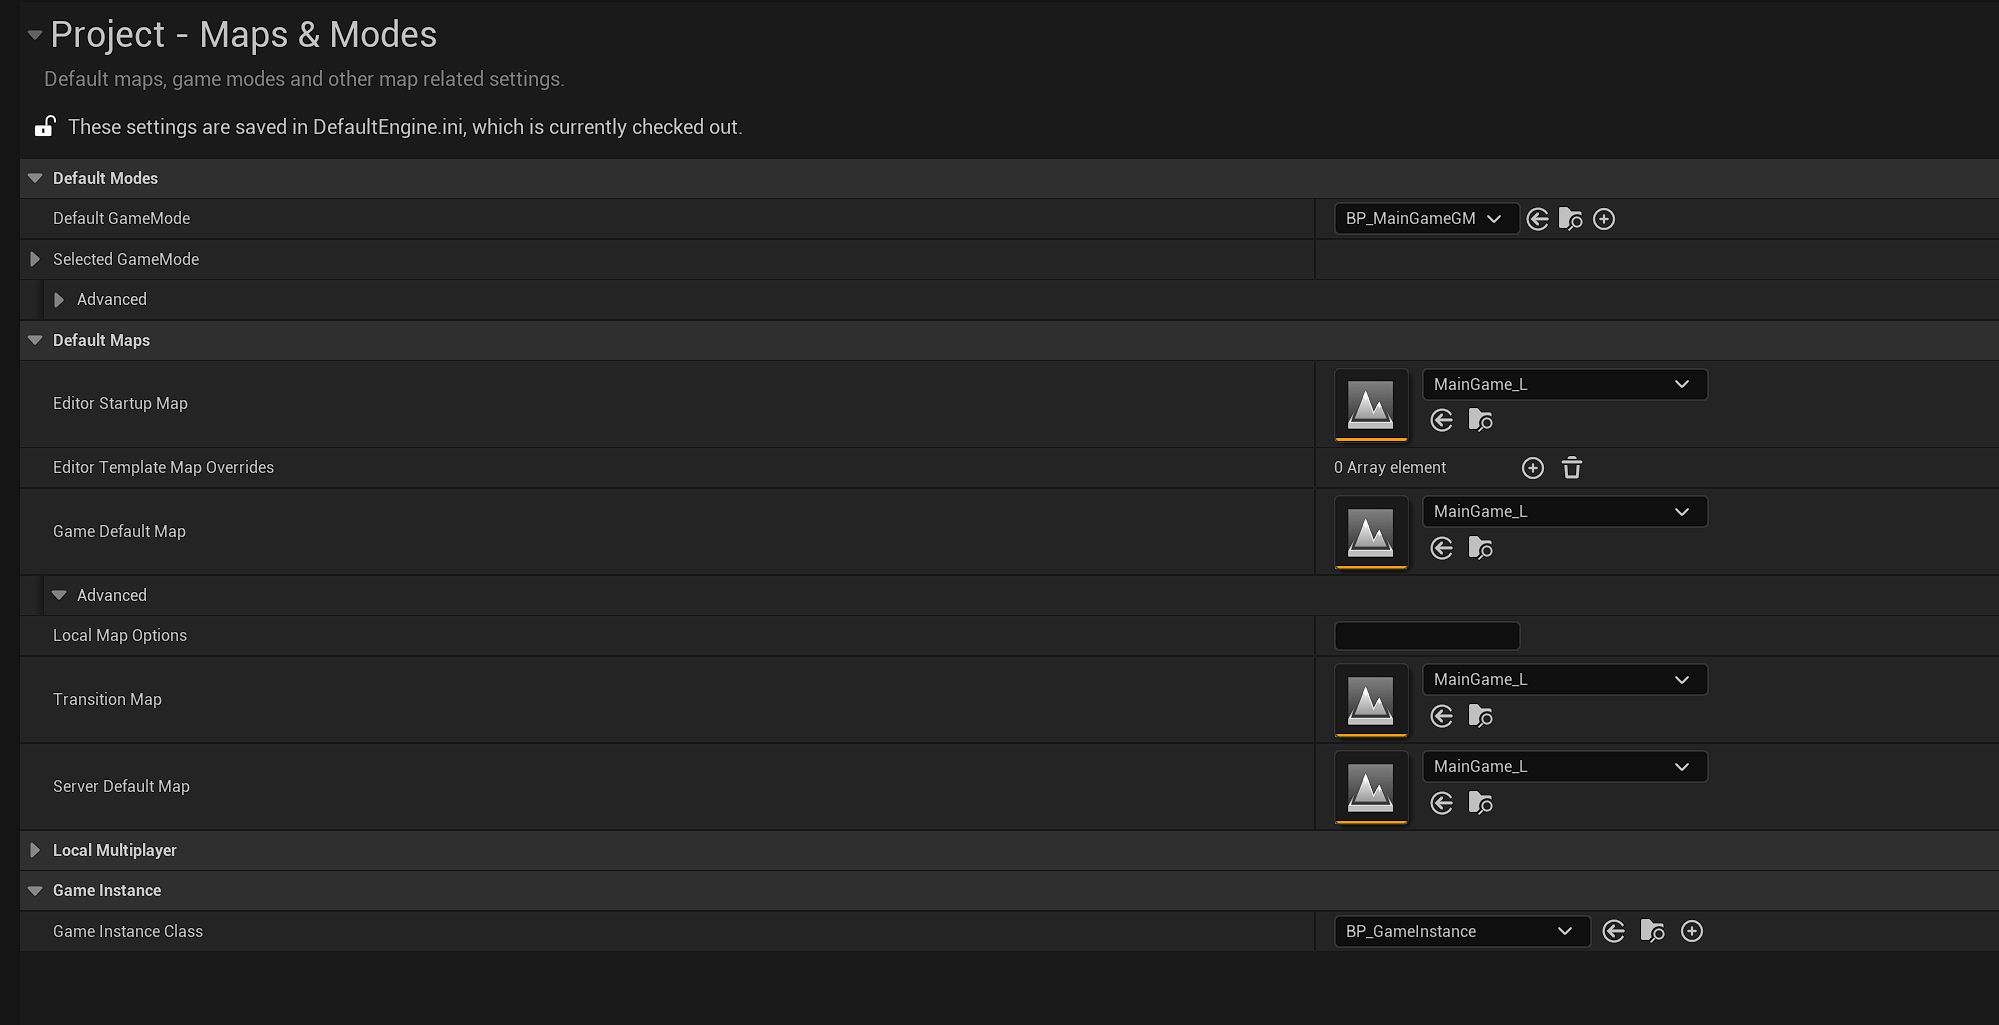Screen dimensions: 1999x1025
Task: Click the Local Map Options text field
Action: (x=1426, y=635)
